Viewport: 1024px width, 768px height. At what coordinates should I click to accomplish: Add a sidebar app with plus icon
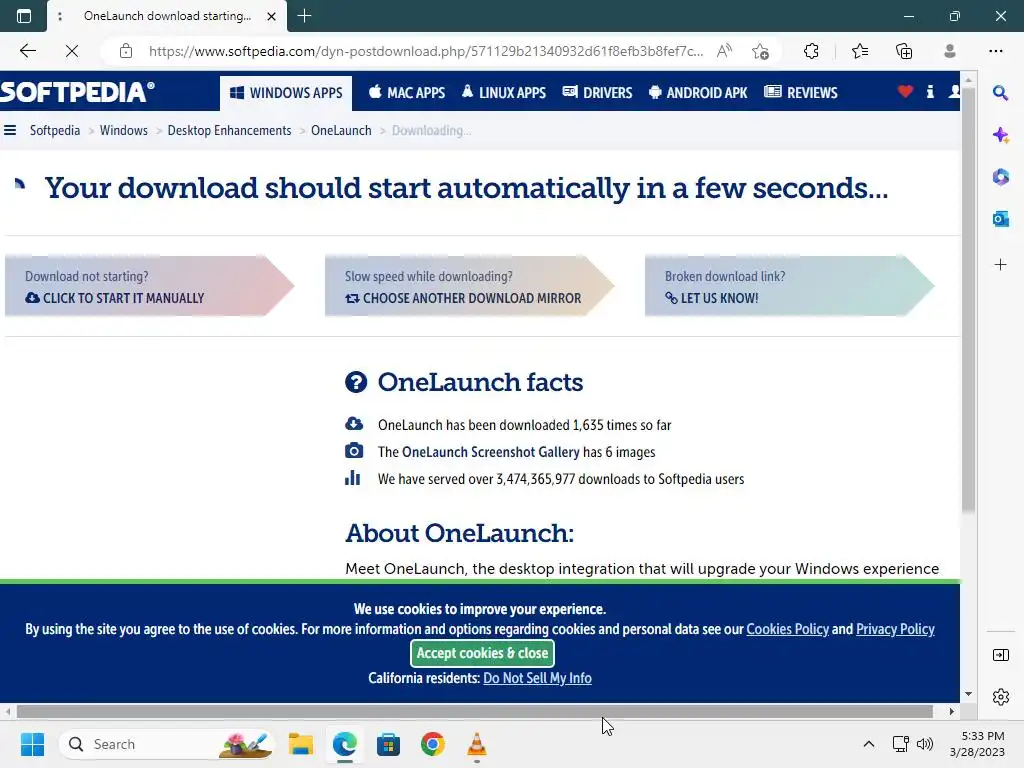[1000, 264]
